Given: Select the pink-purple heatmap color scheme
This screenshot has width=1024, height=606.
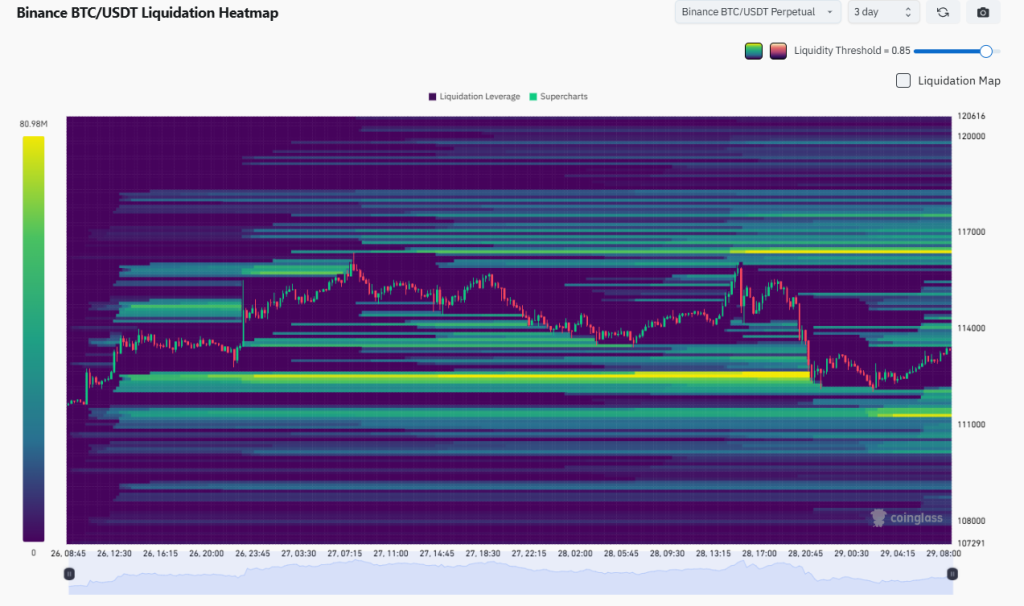Looking at the screenshot, I should (x=778, y=51).
